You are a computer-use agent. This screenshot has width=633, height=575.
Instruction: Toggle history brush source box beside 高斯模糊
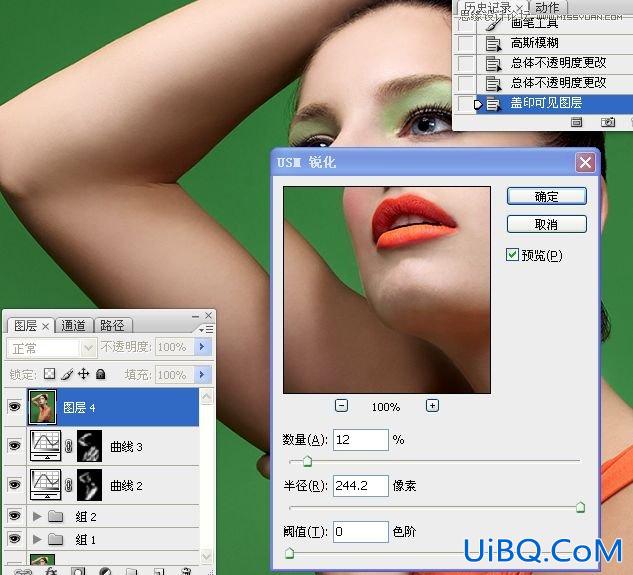point(465,42)
